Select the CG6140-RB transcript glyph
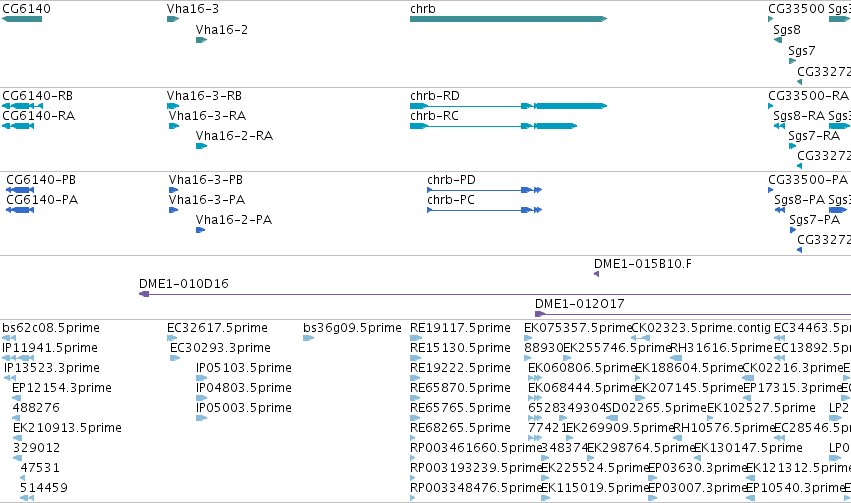This screenshot has height=503, width=851. coord(22,106)
